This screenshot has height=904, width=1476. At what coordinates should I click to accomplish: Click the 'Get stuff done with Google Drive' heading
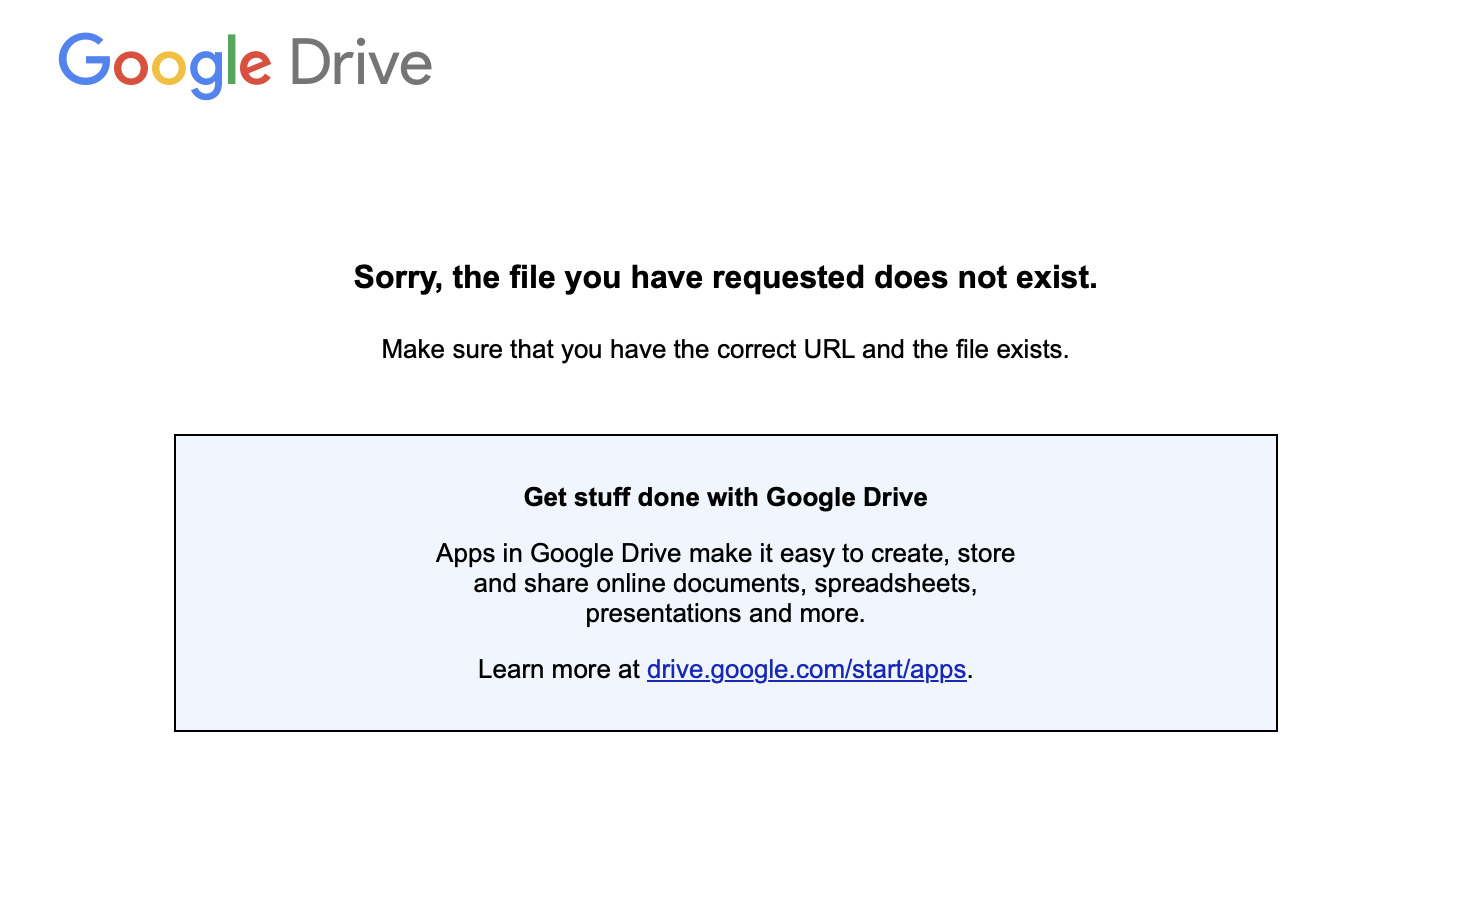click(725, 497)
